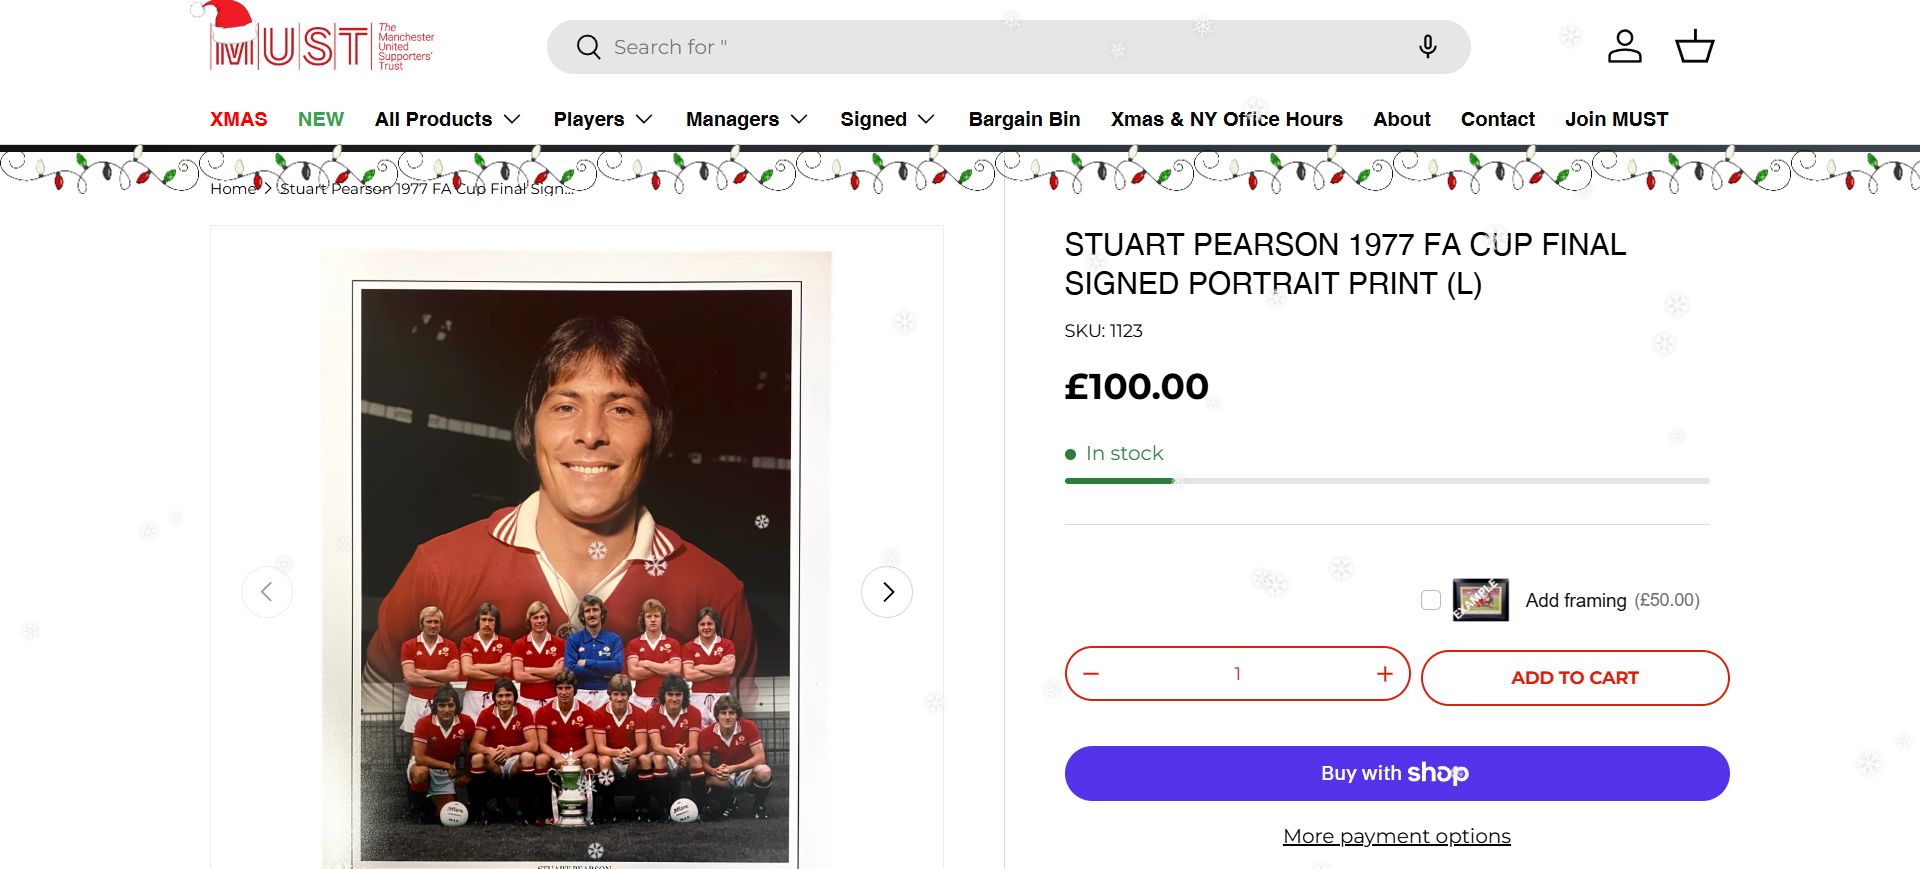Screen dimensions: 1920x869
Task: Enable the Add framing checkbox
Action: (1431, 600)
